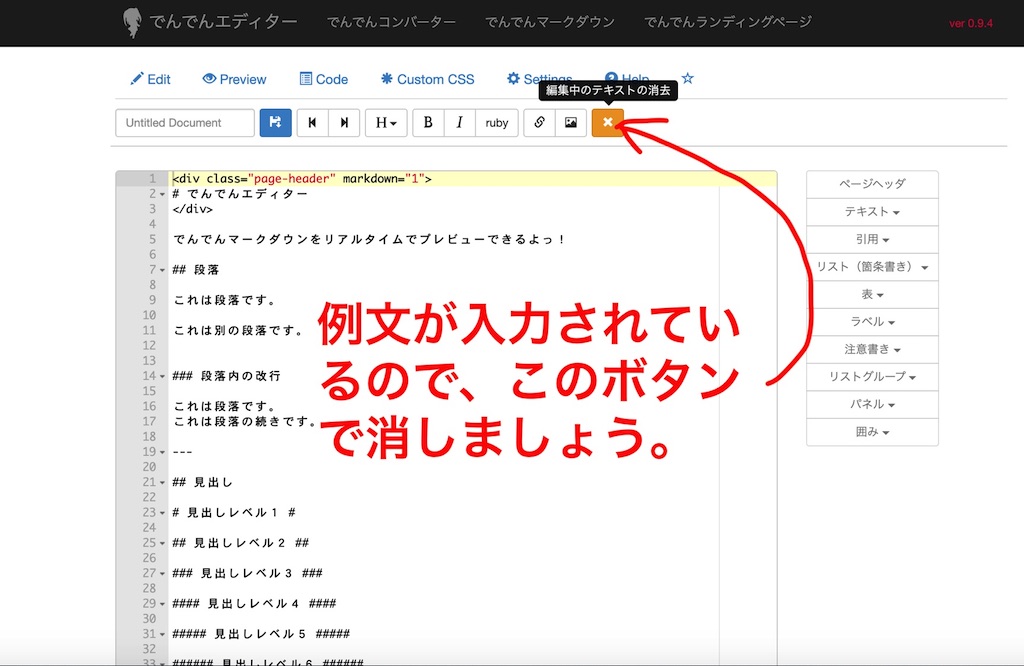Clear editor text with orange X button
The width and height of the screenshot is (1024, 666).
[607, 123]
